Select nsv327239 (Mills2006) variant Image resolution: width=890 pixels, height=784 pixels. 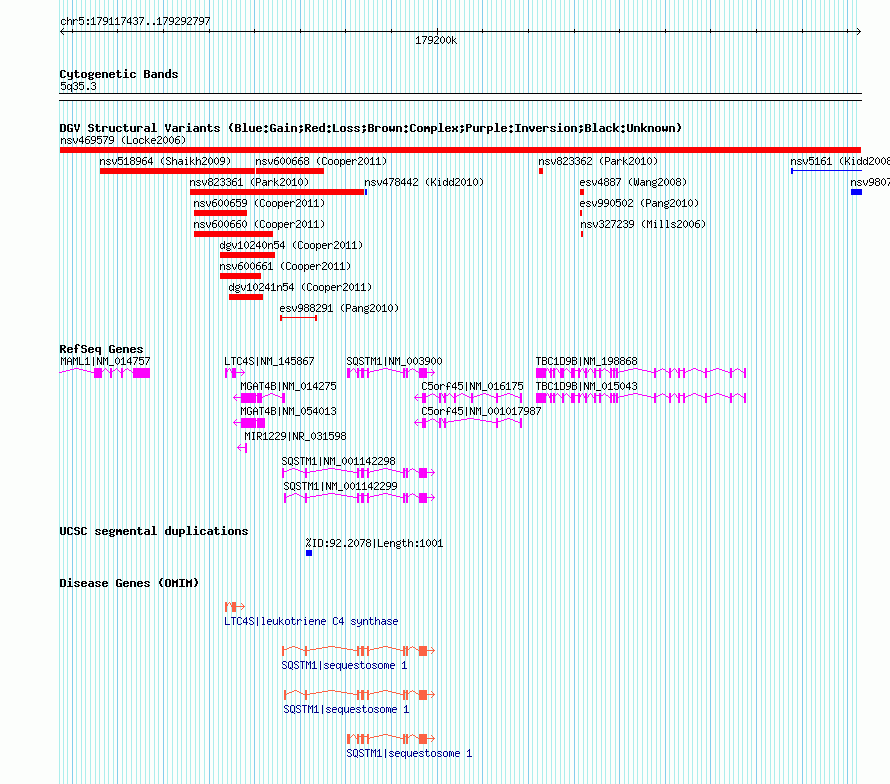643,224
